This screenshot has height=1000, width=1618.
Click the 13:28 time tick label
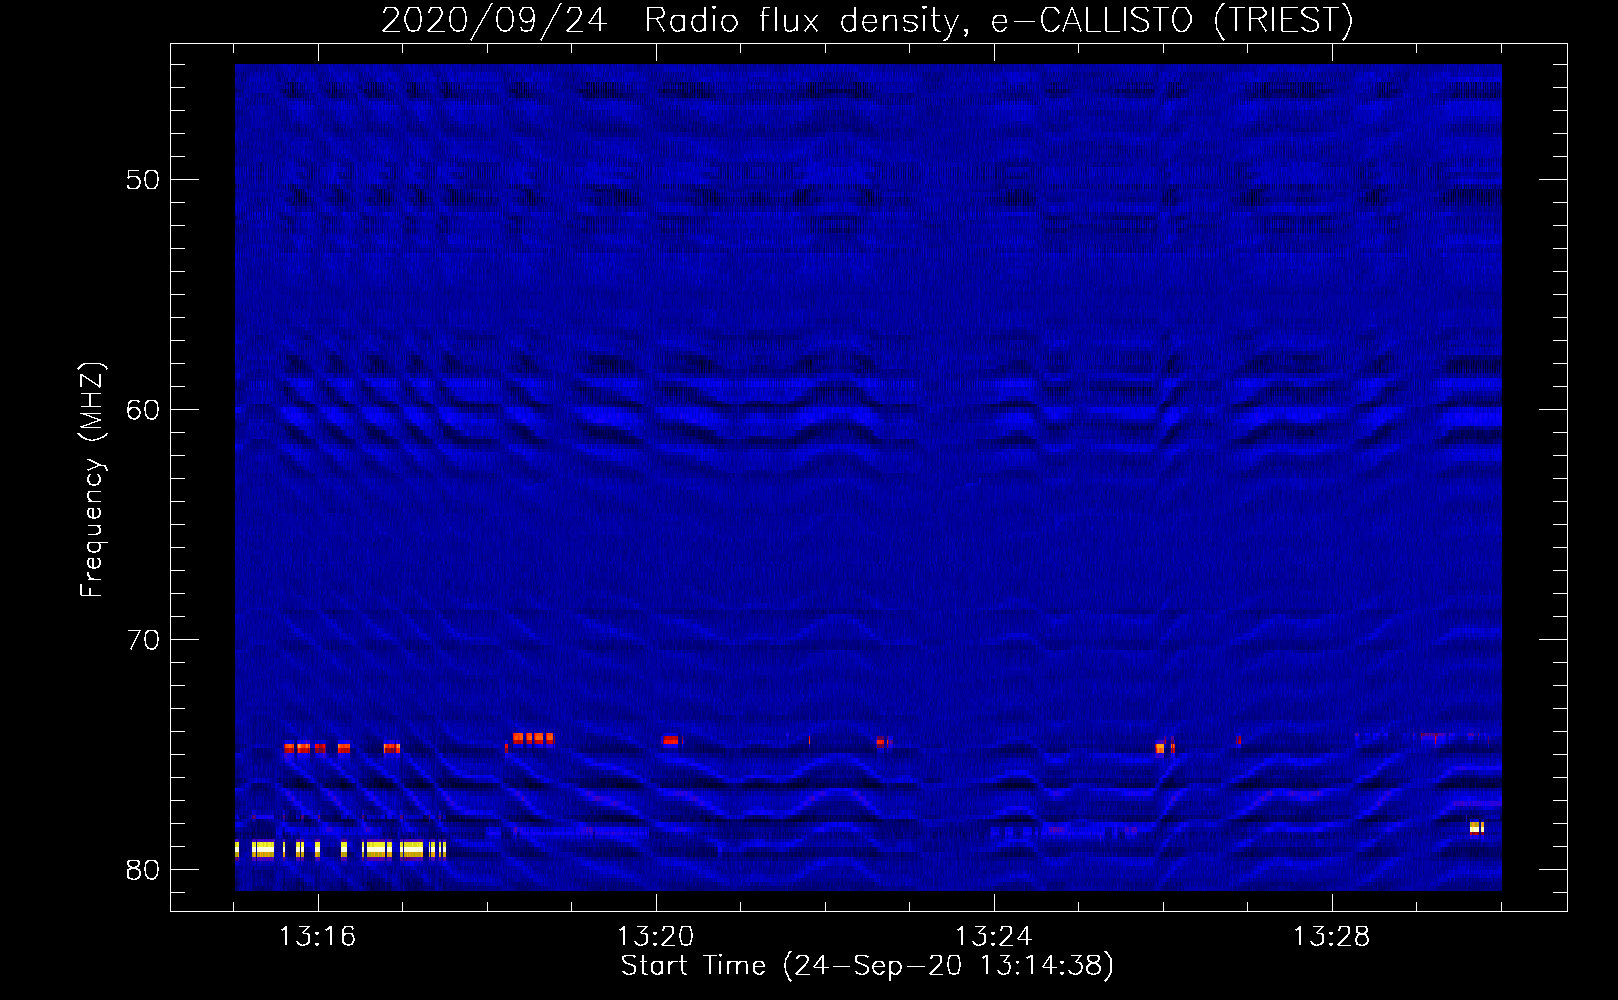pos(1331,937)
